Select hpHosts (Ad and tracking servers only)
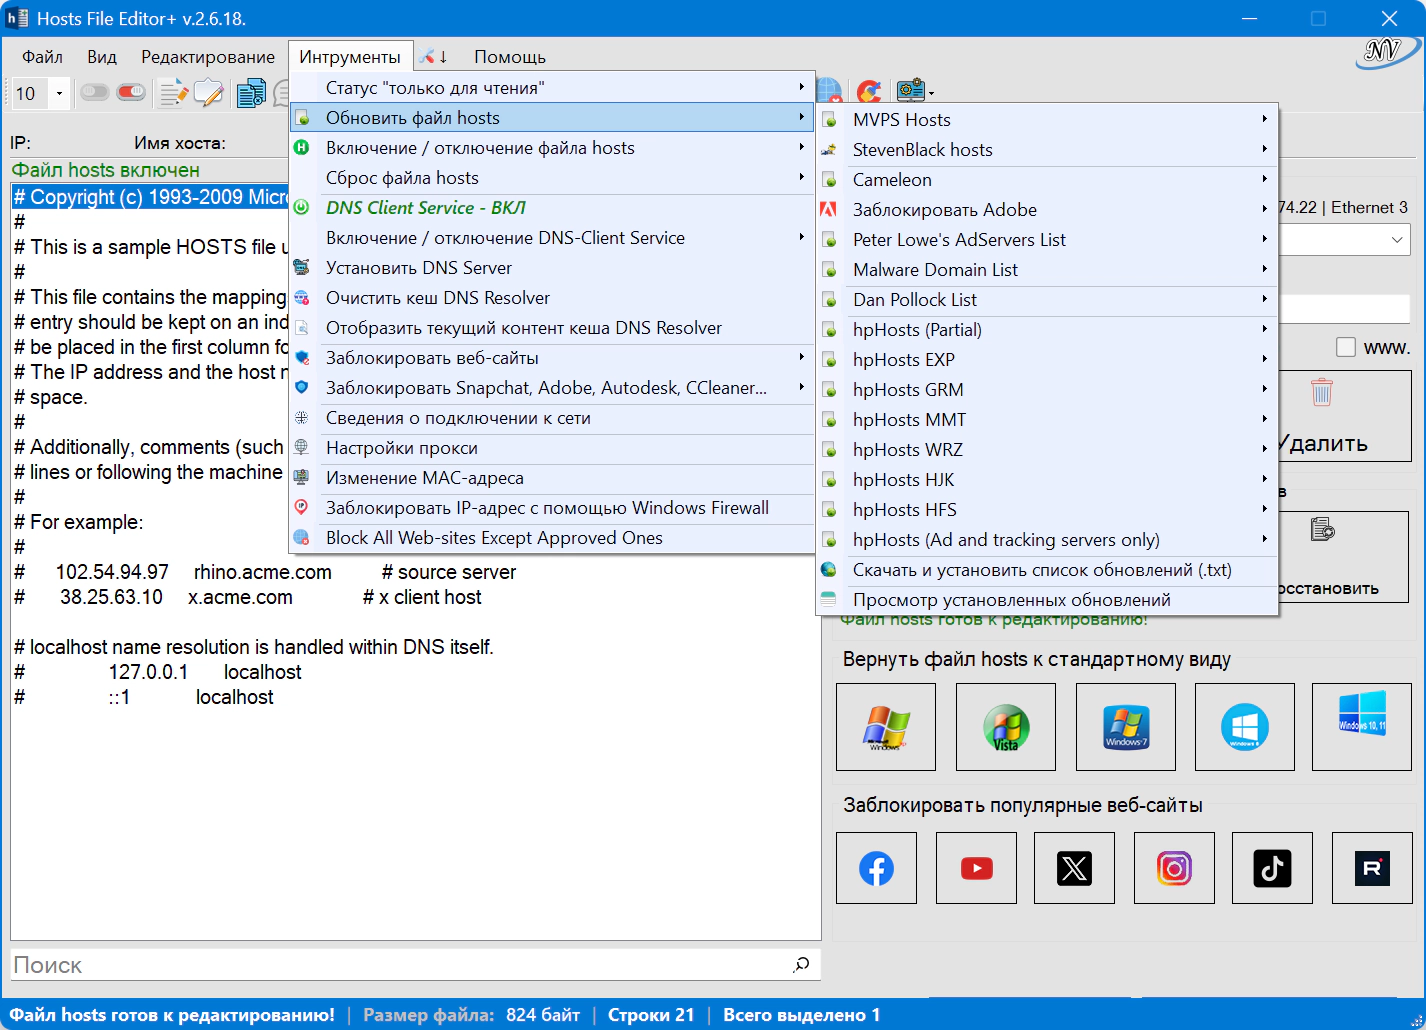 tap(1047, 540)
